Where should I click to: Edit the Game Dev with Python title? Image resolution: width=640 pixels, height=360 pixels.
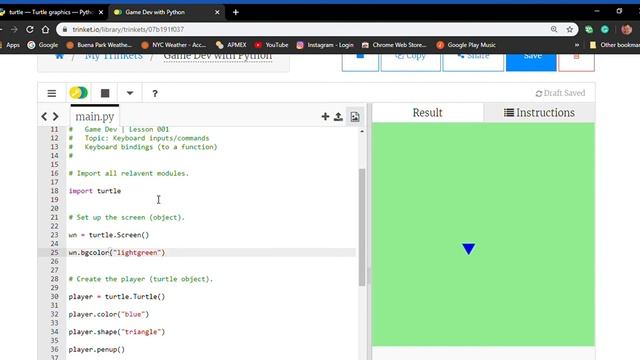click(218, 56)
